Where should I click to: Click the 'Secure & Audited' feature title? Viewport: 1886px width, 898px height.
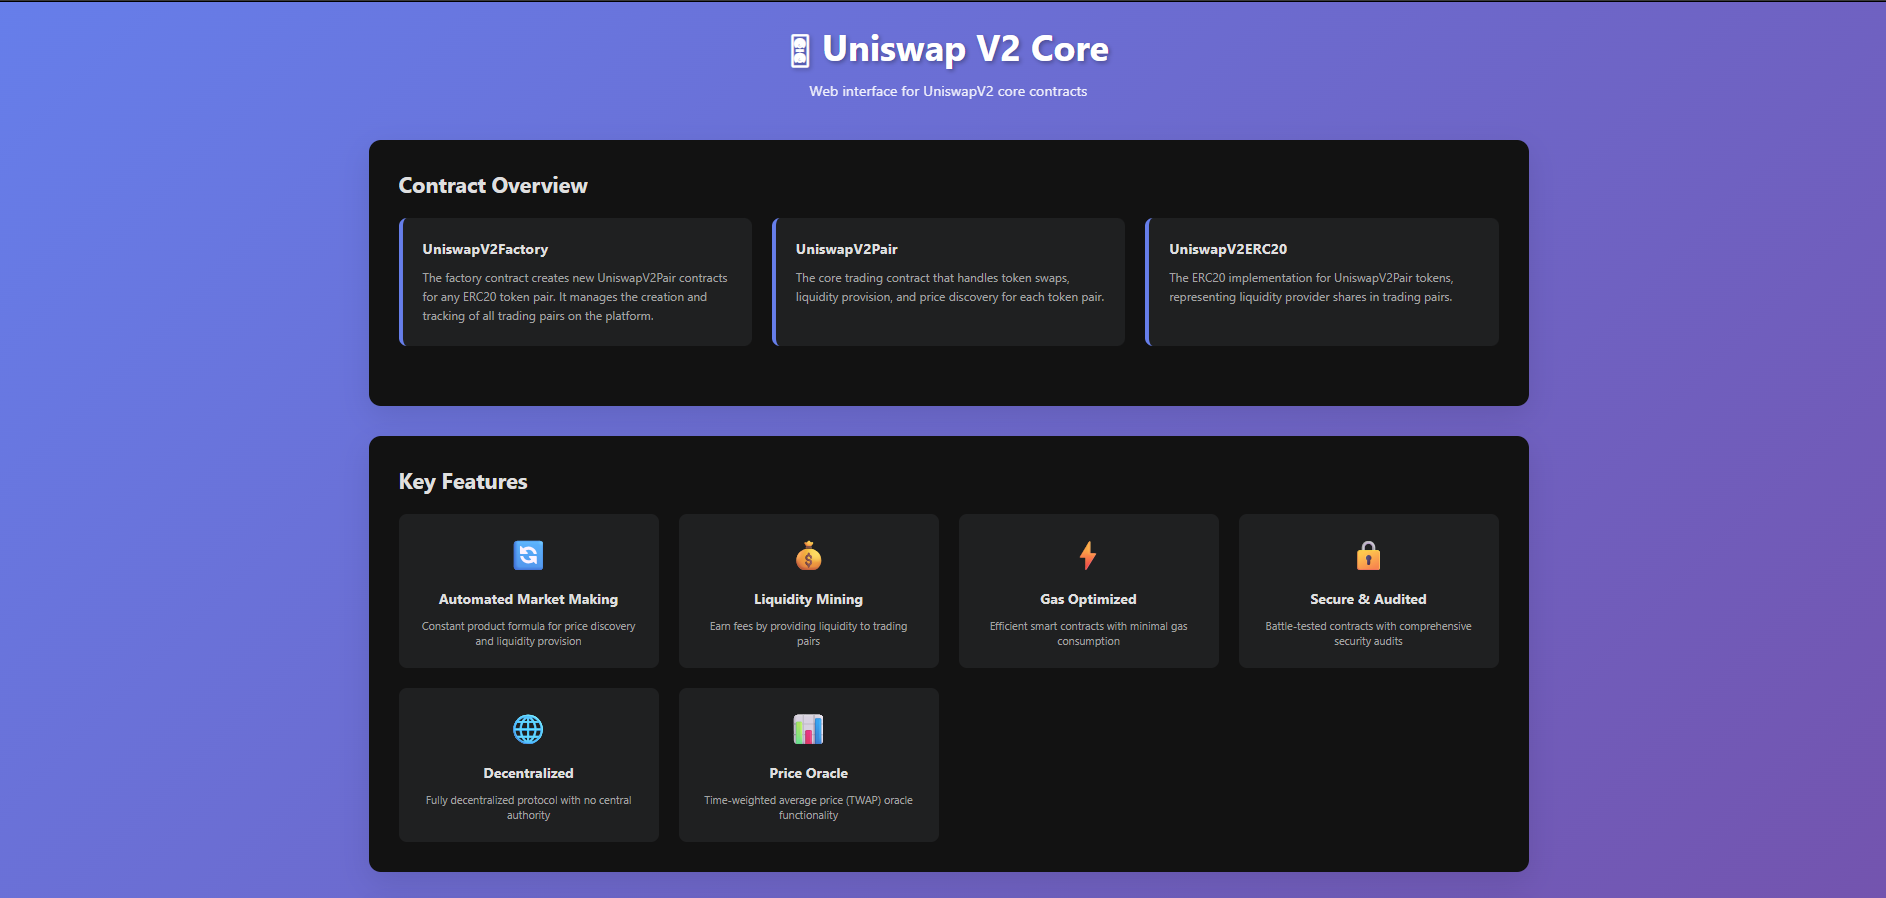(x=1368, y=599)
